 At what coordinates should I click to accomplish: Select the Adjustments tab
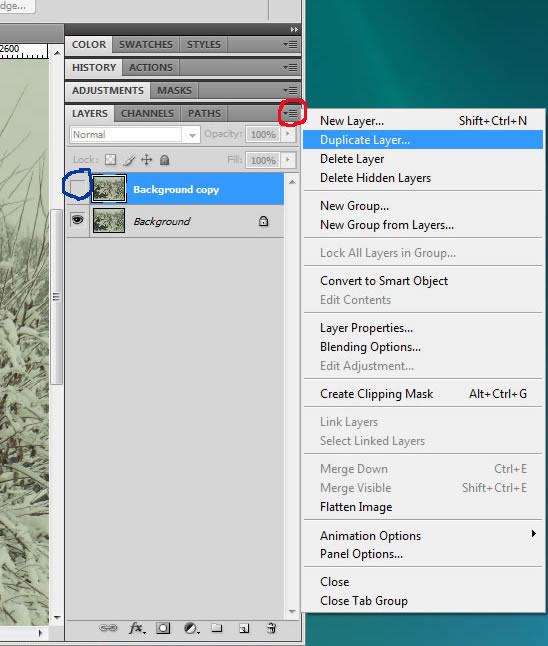coord(108,90)
